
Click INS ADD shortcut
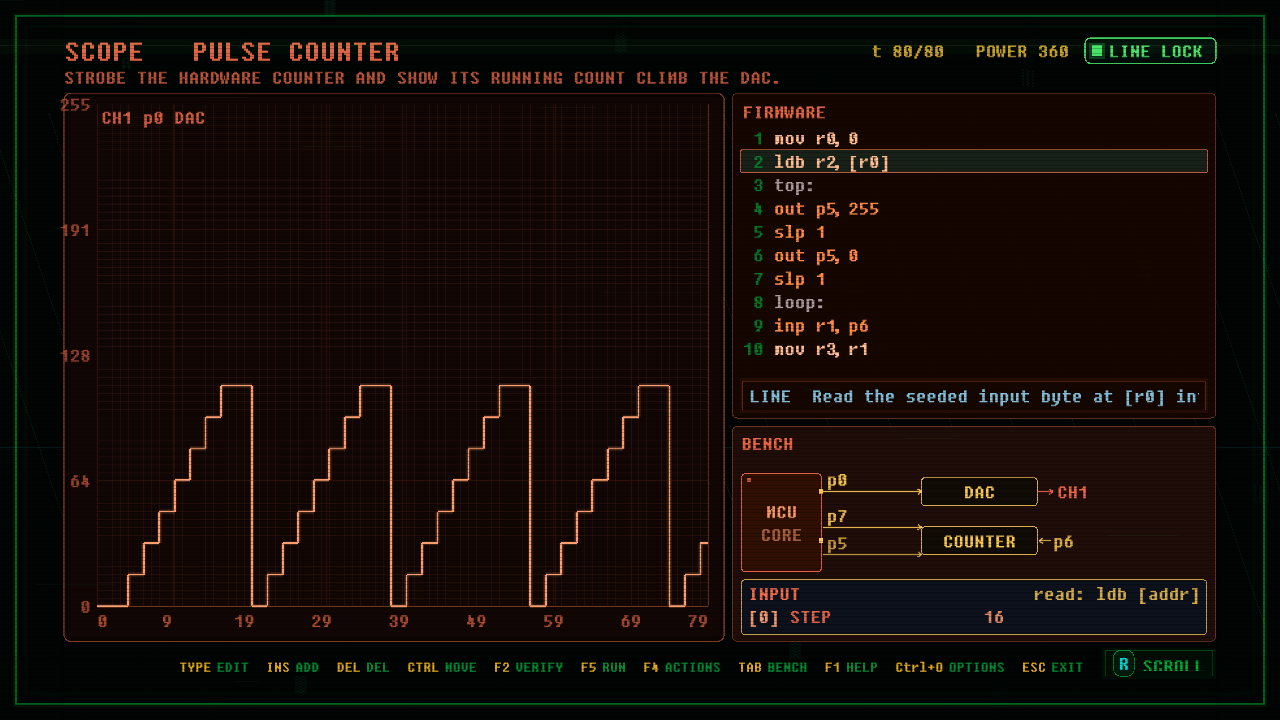click(293, 667)
